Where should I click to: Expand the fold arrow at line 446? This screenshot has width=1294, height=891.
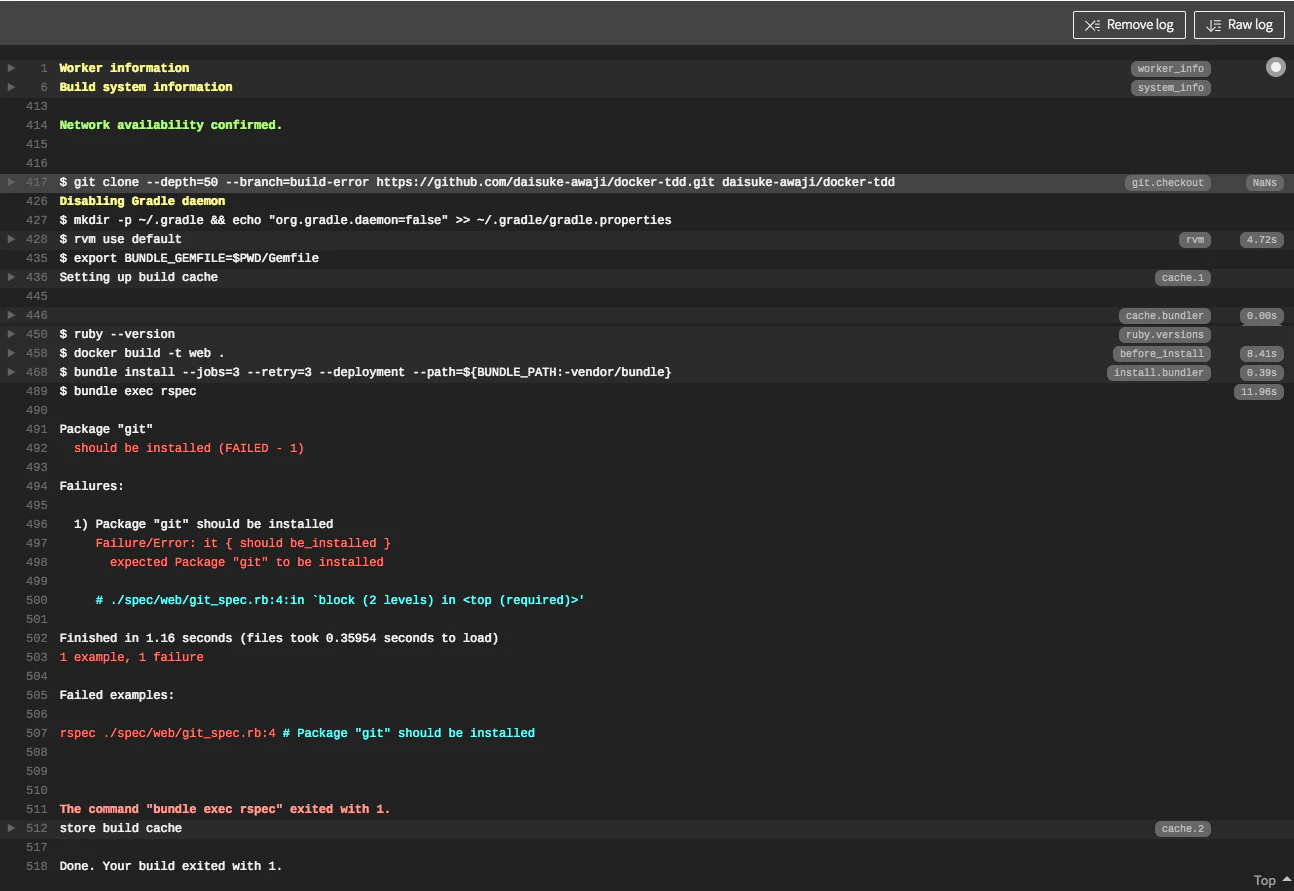(x=12, y=315)
